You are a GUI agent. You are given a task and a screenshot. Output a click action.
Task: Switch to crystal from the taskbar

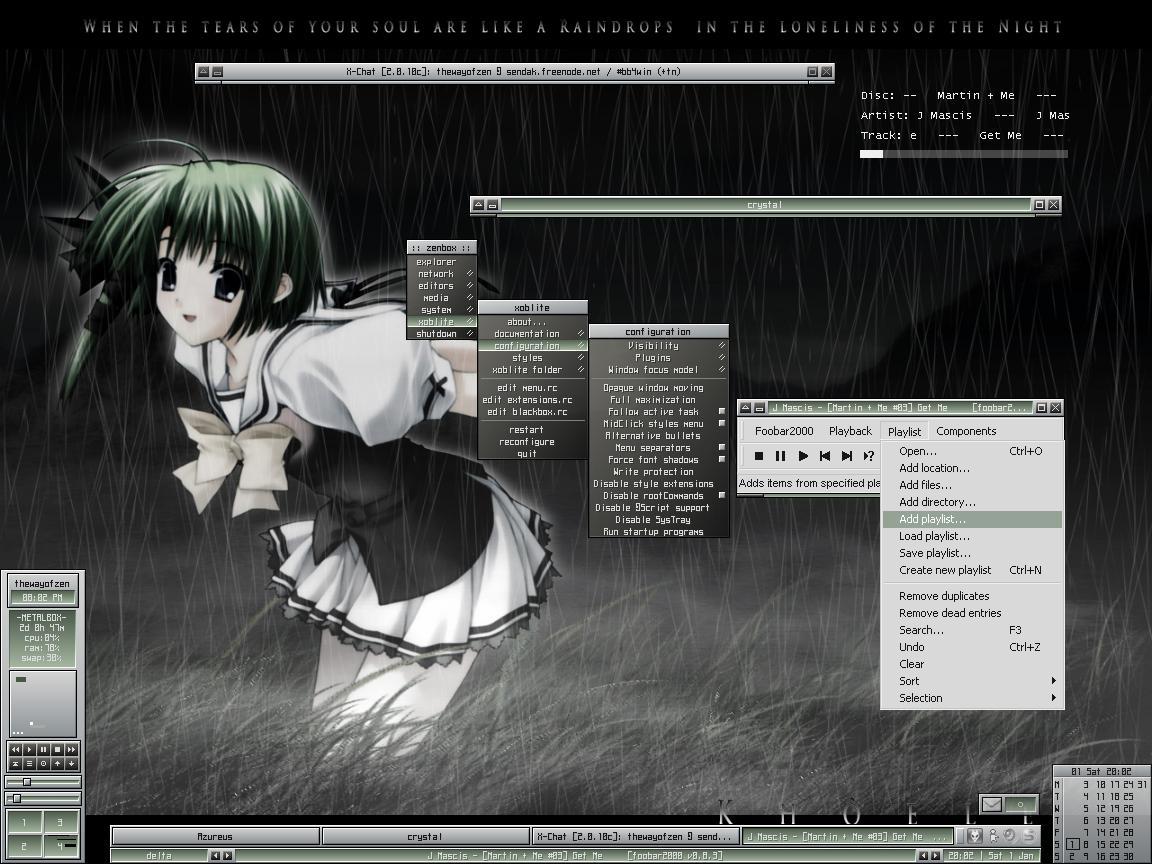[425, 836]
